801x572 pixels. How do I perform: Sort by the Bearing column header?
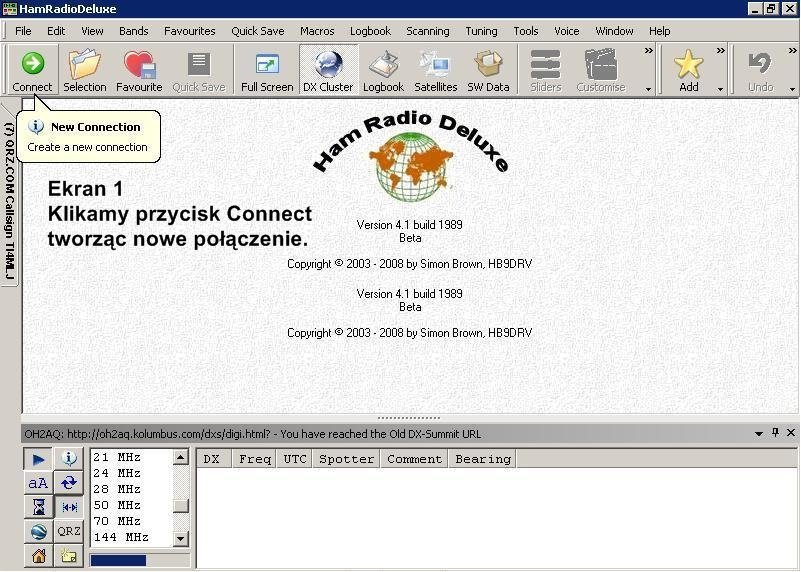click(x=483, y=459)
